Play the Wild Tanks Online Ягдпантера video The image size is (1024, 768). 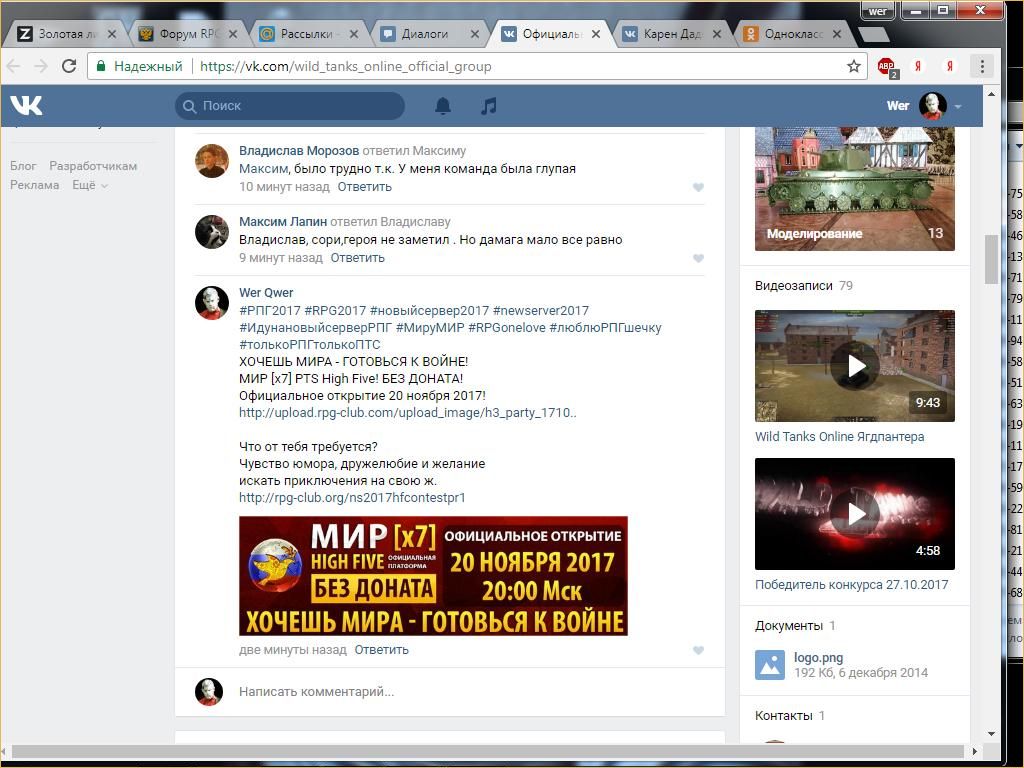coord(855,366)
